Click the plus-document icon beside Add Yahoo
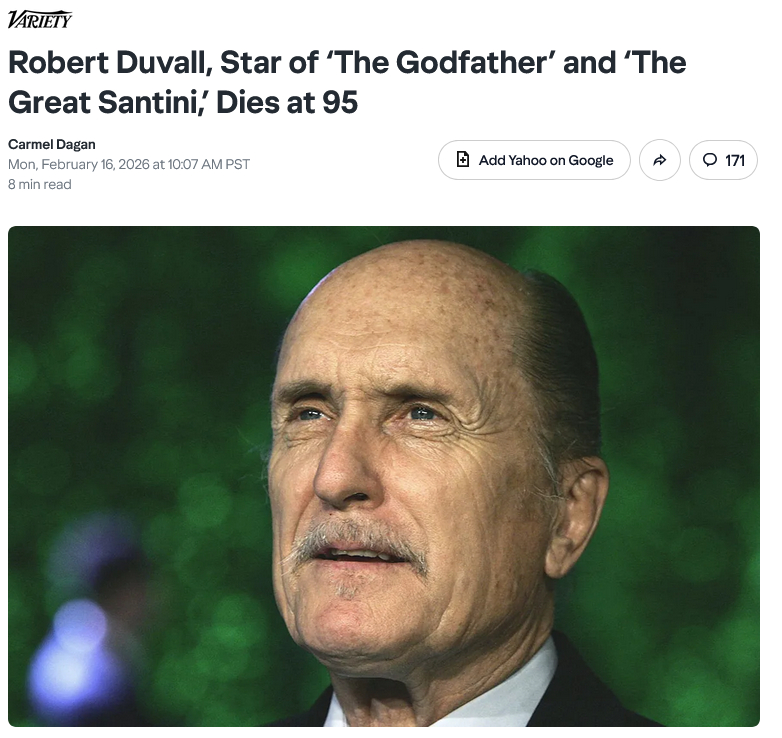 [462, 160]
